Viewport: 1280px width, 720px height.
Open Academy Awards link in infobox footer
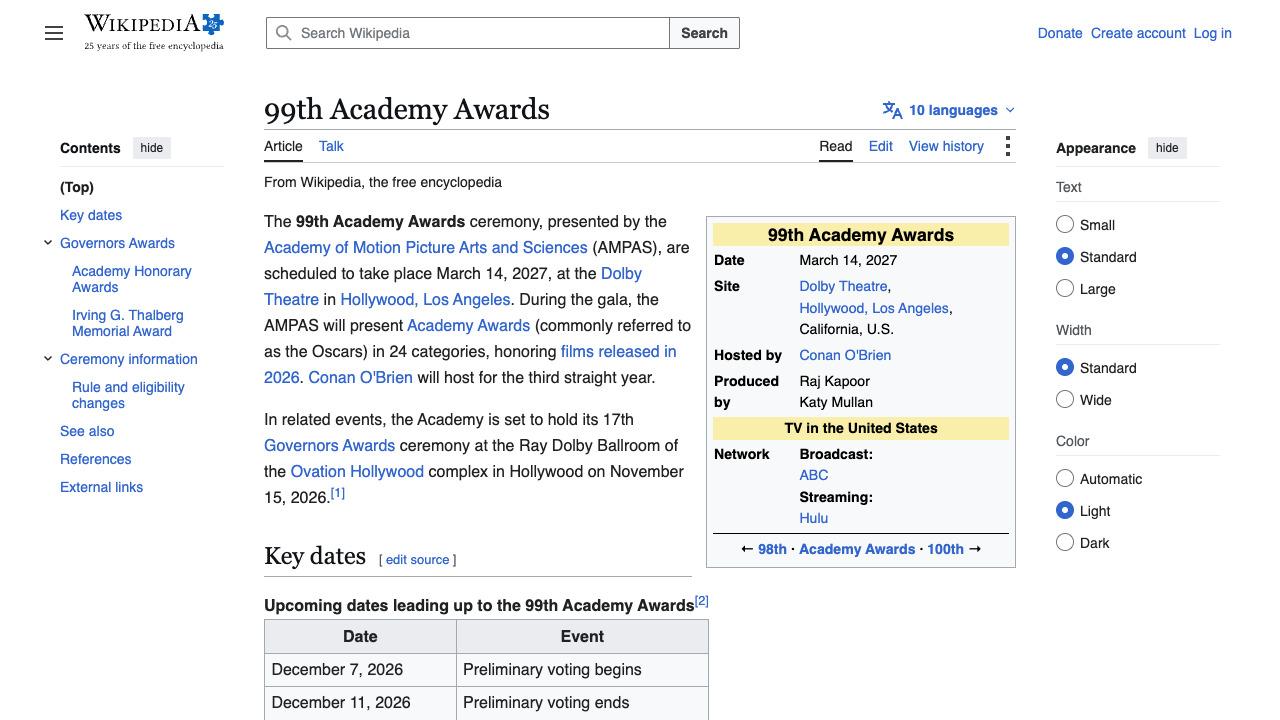857,549
